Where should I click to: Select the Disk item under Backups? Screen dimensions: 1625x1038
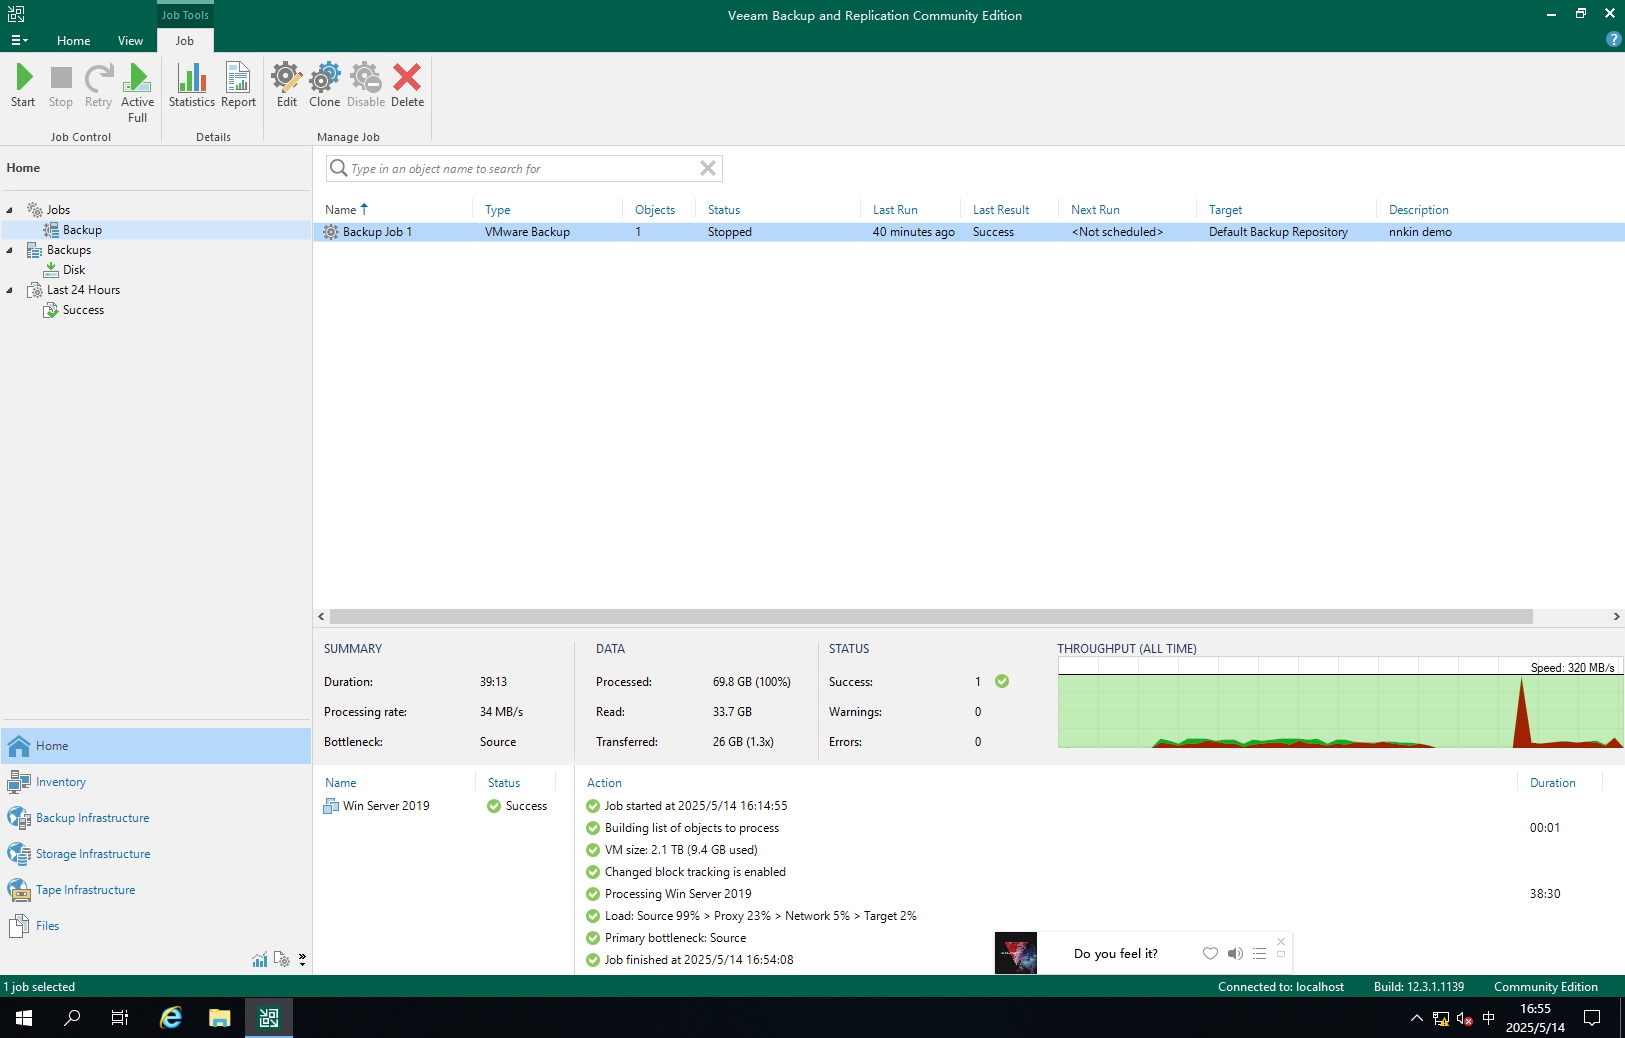click(x=74, y=270)
